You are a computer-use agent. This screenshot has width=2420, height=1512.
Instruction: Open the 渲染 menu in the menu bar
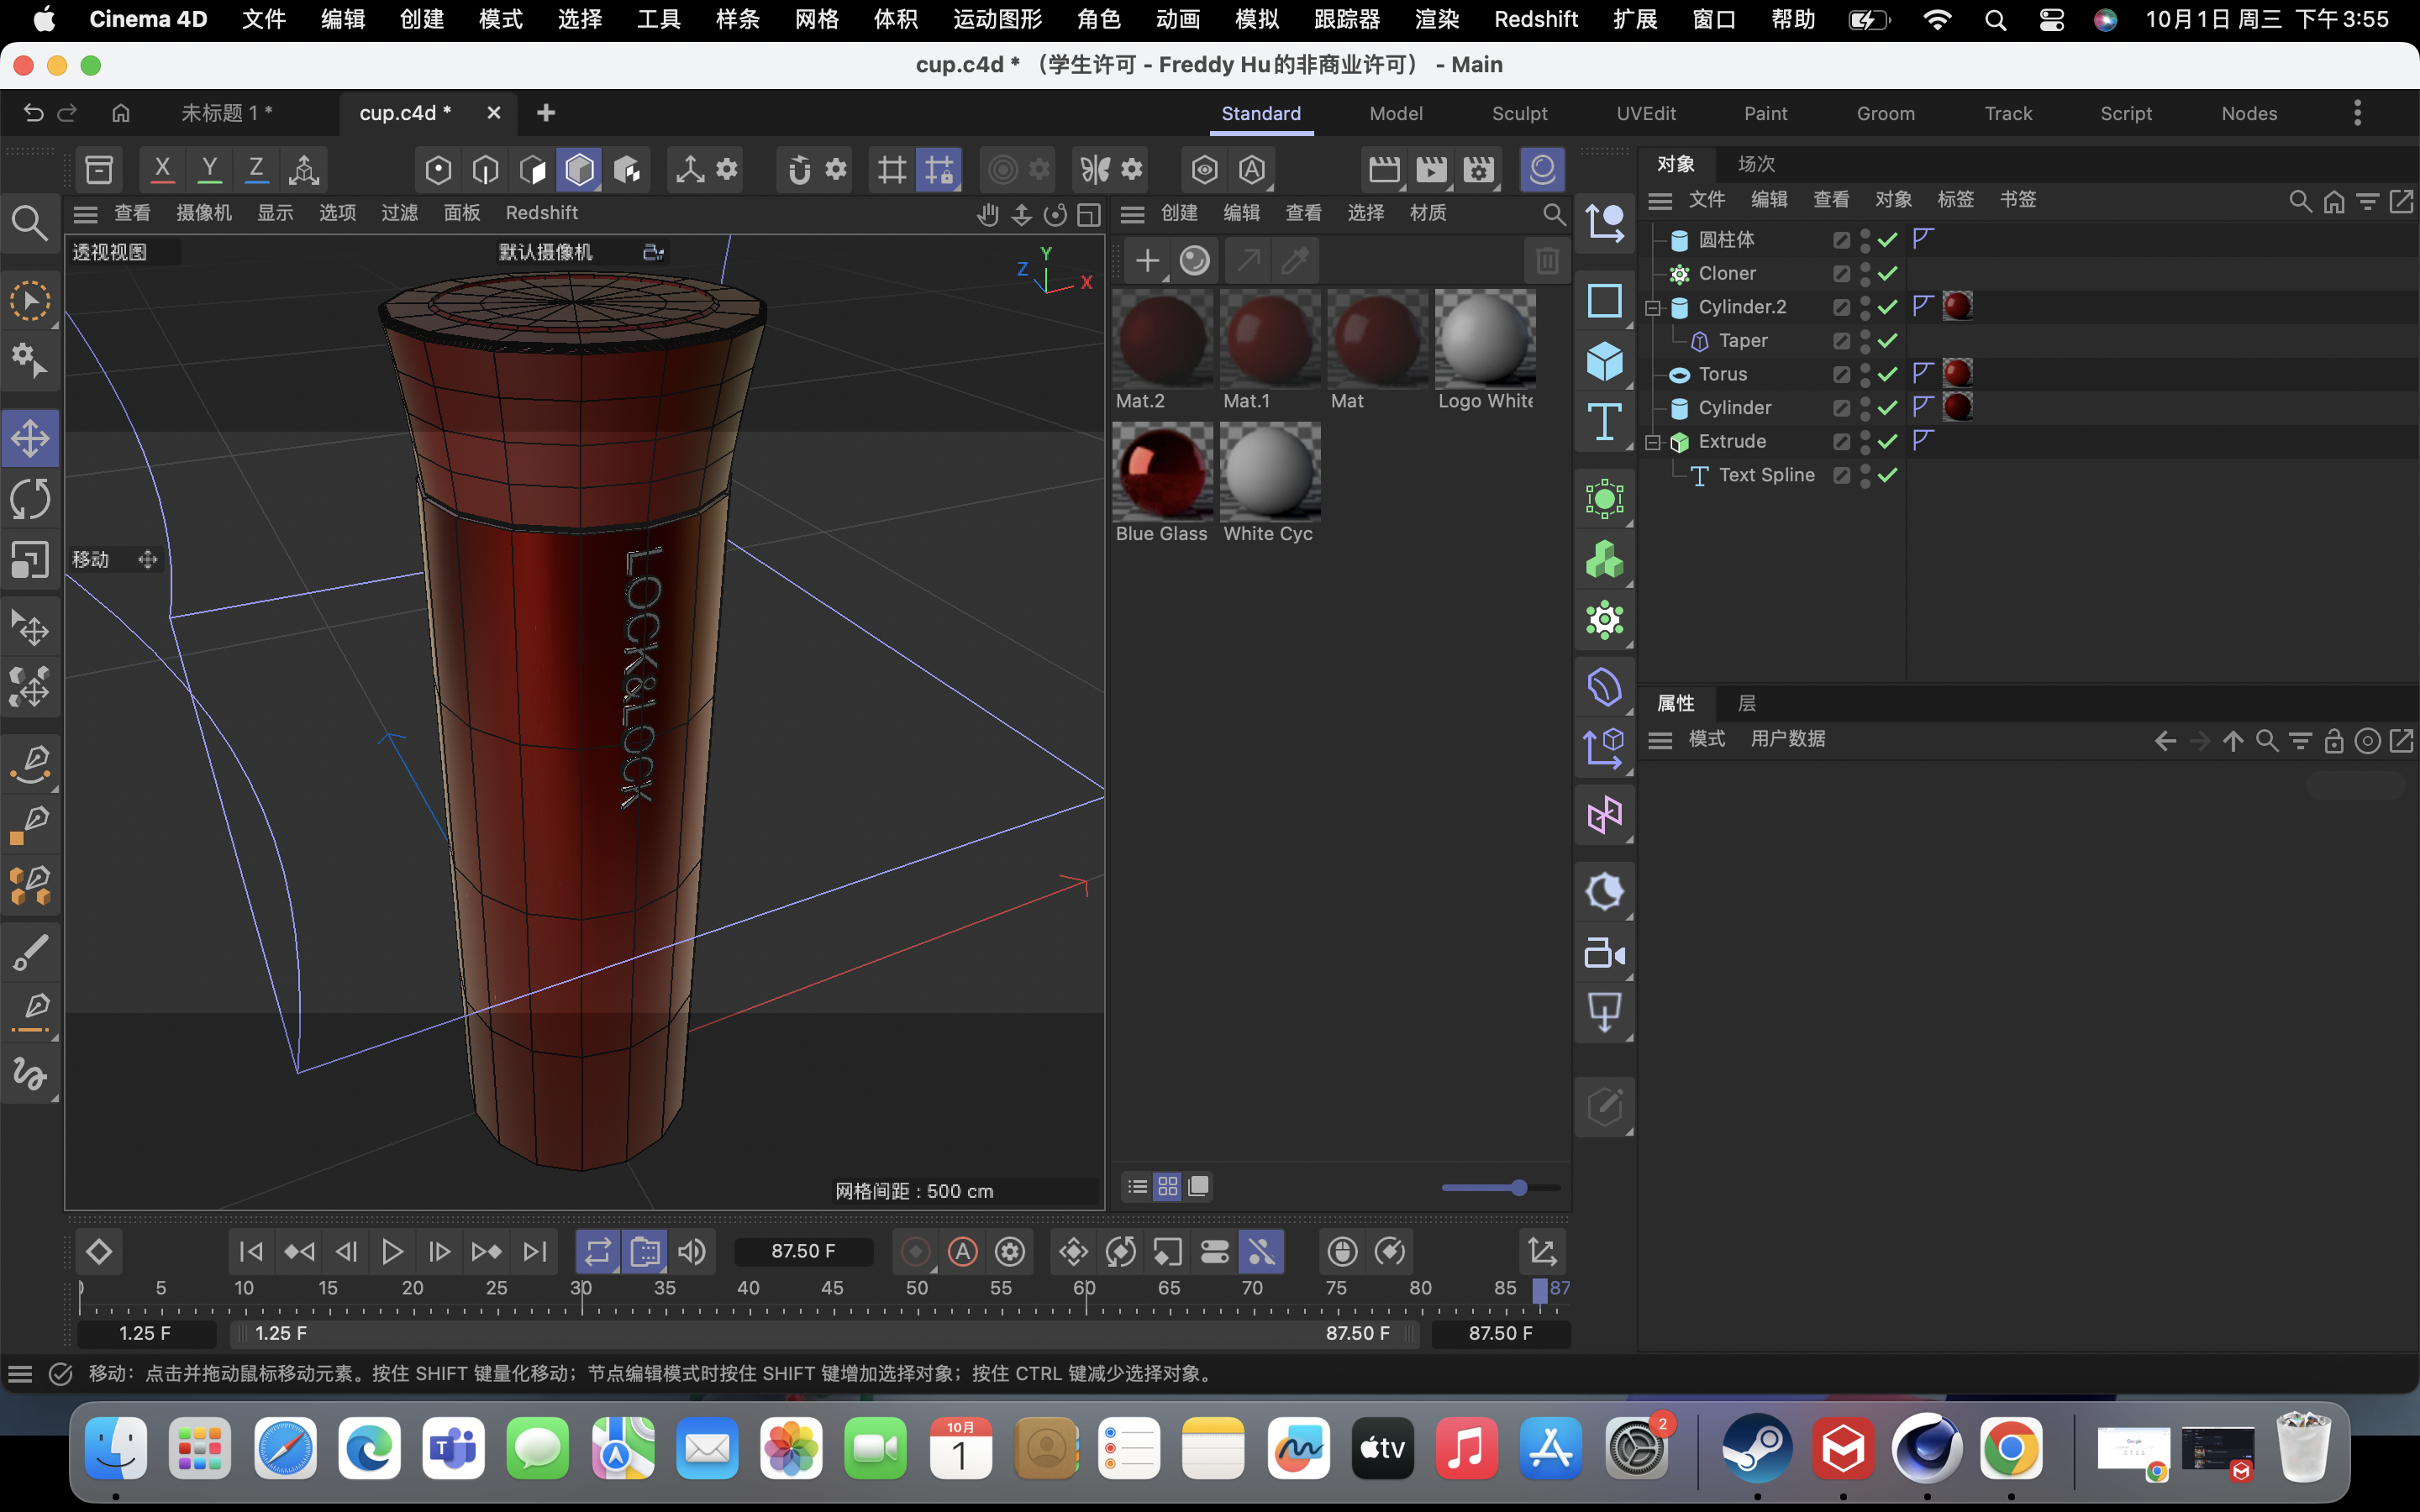pos(1436,19)
